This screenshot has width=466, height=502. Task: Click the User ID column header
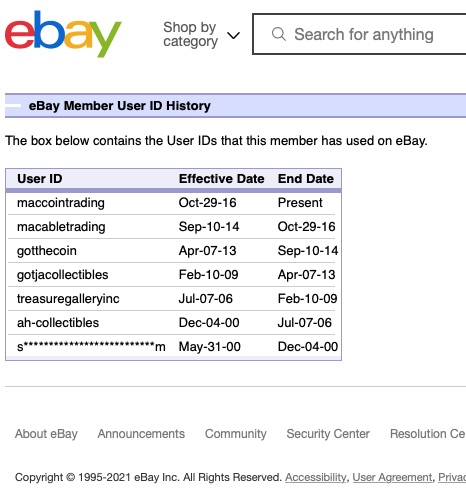coord(40,179)
